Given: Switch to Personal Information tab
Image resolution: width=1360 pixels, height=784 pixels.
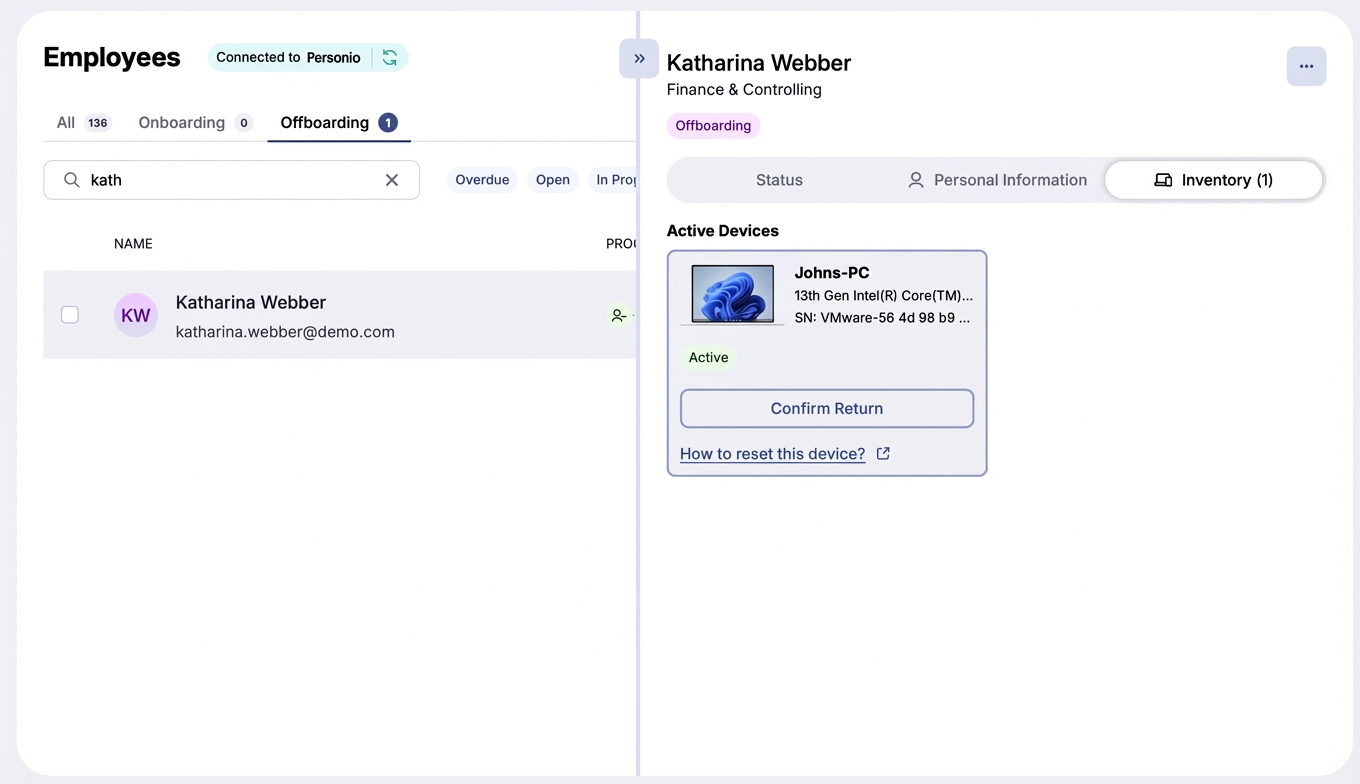Looking at the screenshot, I should [997, 180].
